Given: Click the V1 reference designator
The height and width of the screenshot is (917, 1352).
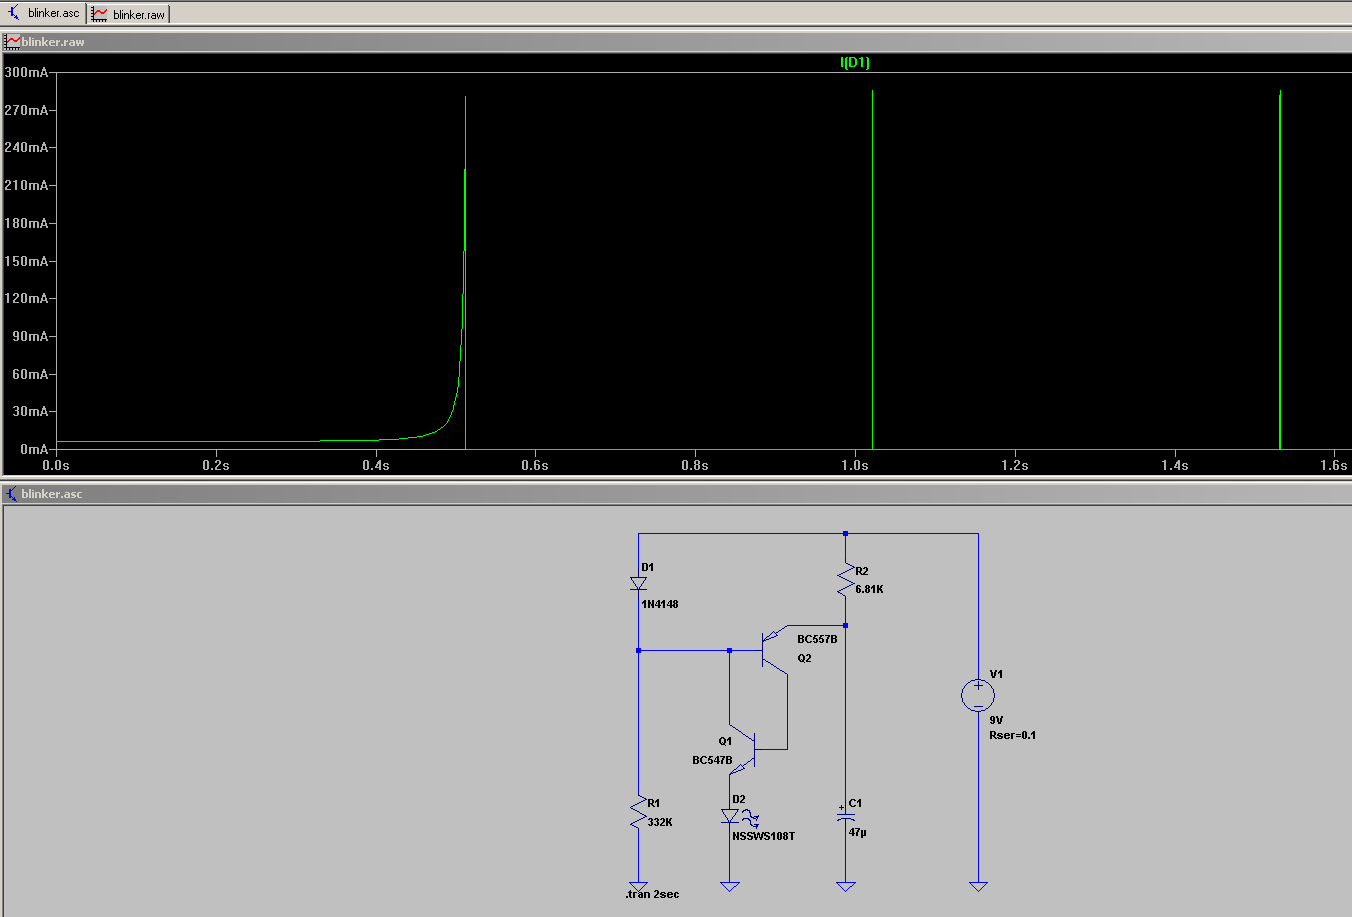Looking at the screenshot, I should point(996,674).
